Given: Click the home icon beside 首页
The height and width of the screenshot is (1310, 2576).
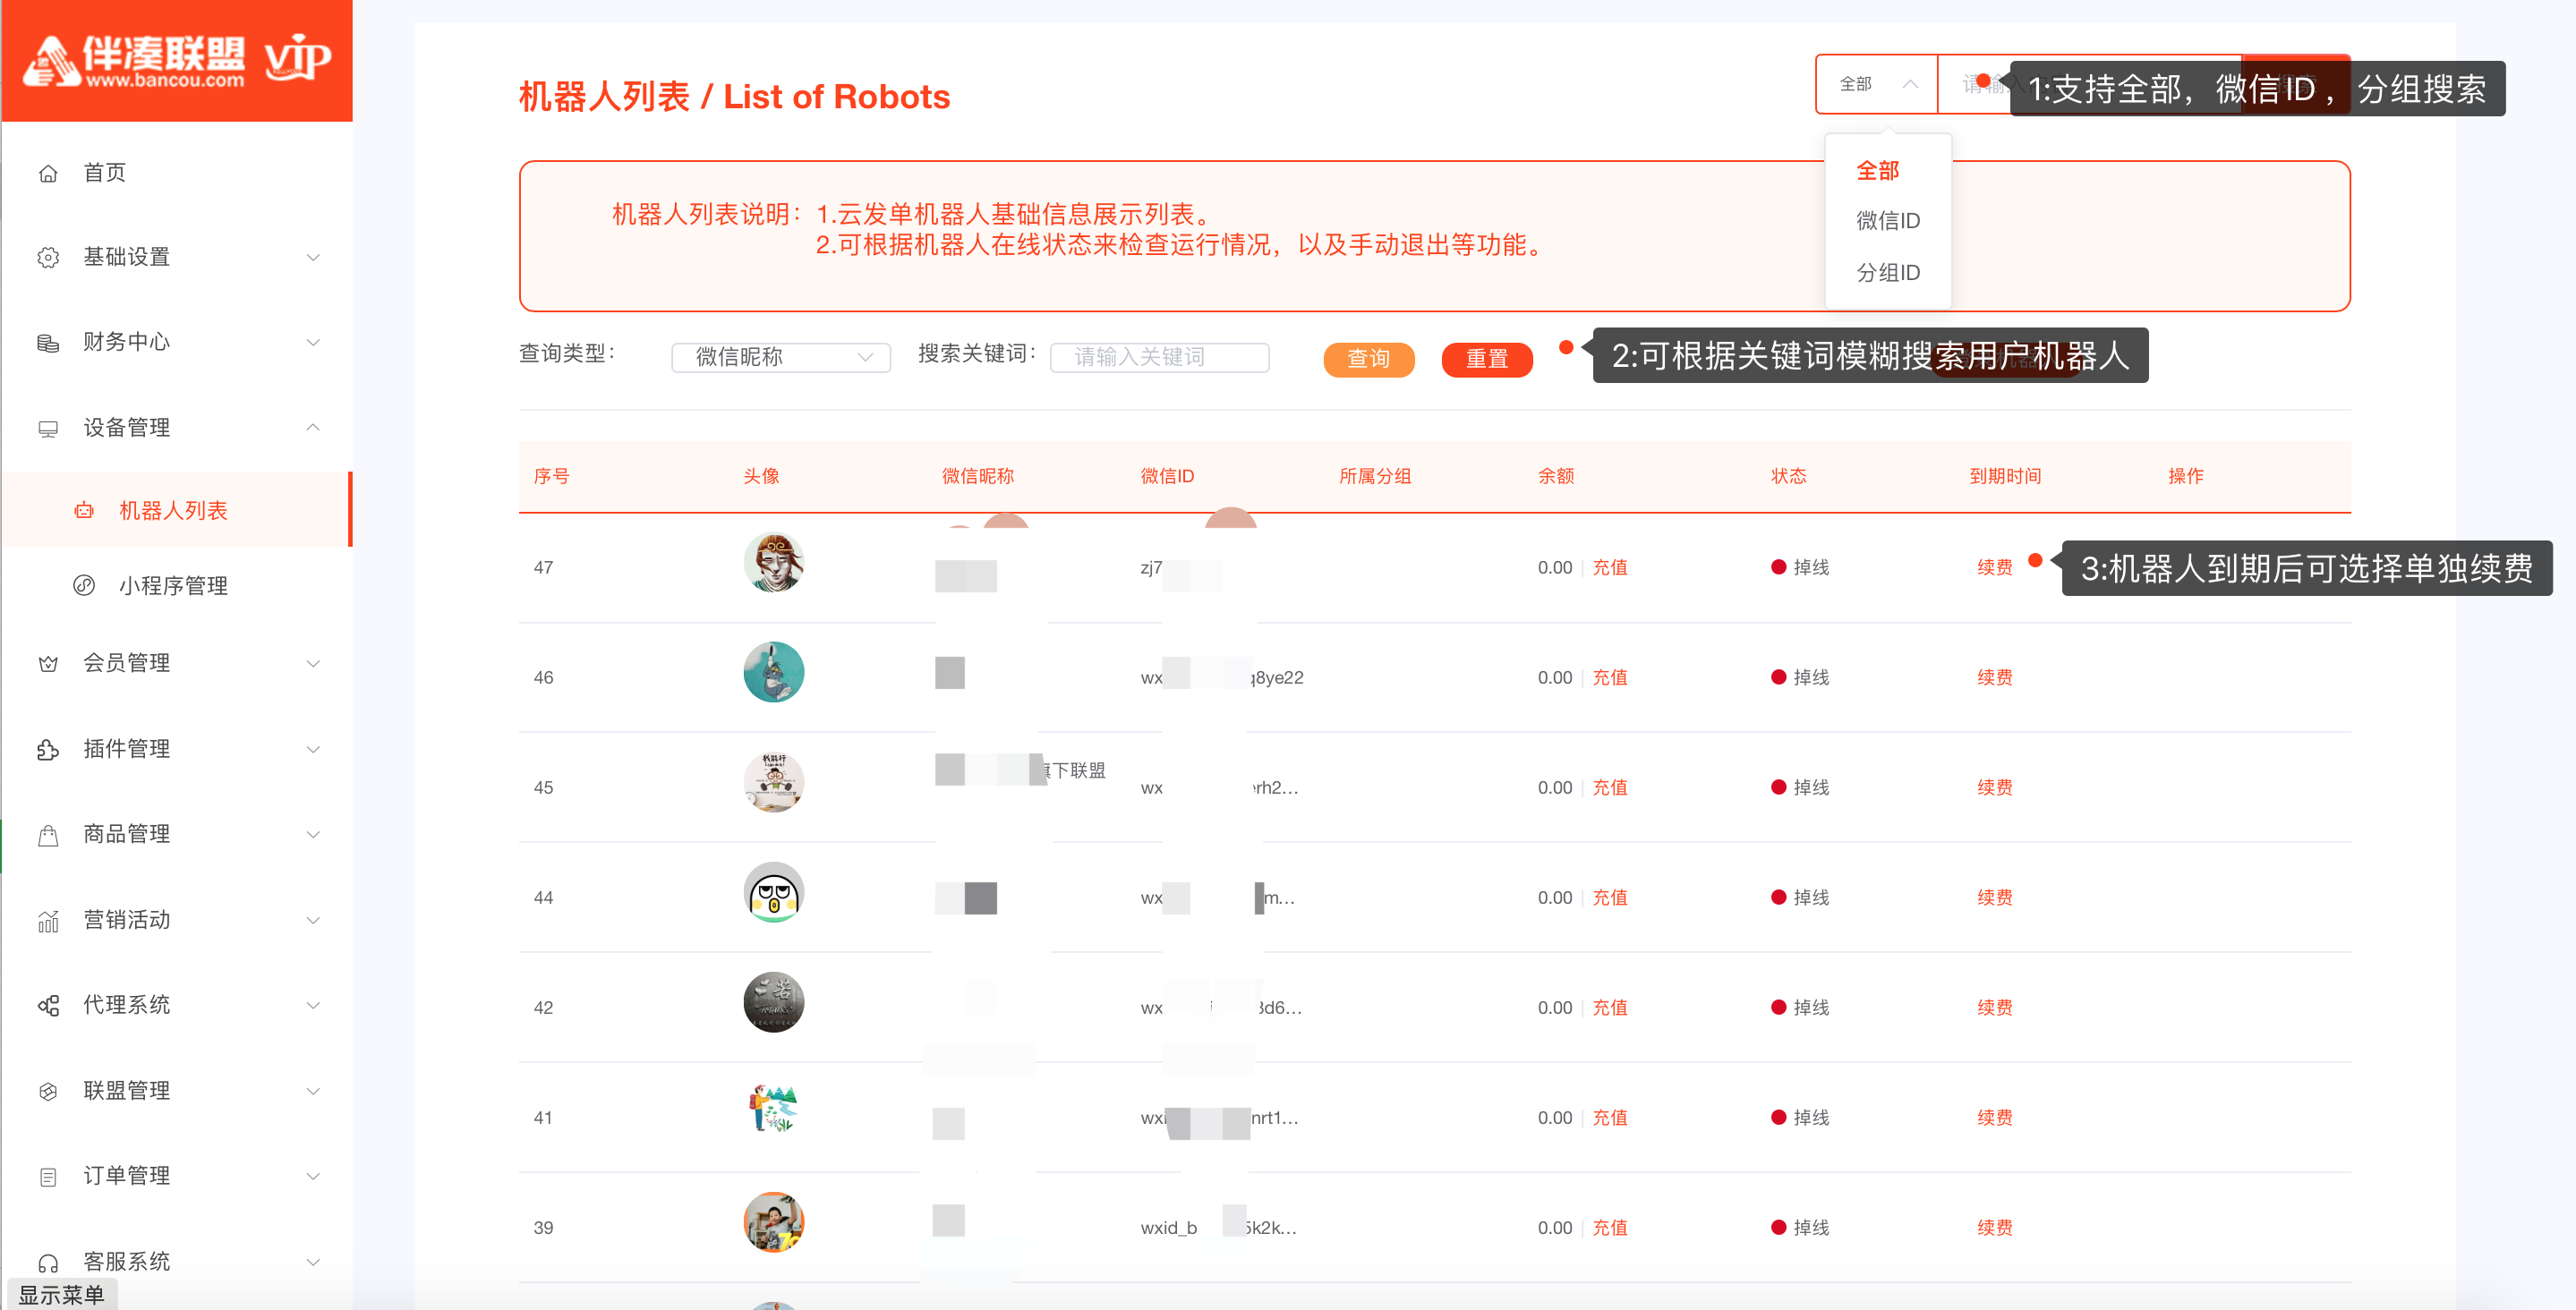Looking at the screenshot, I should (x=48, y=173).
